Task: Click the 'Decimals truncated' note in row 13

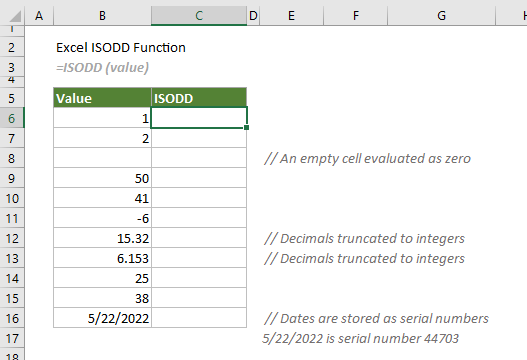Action: [364, 258]
